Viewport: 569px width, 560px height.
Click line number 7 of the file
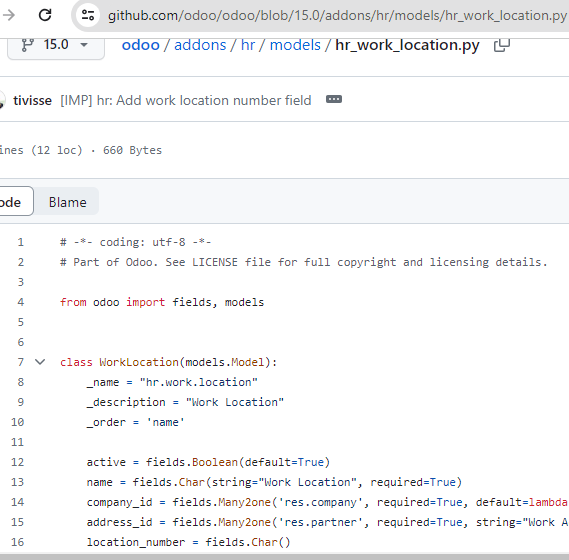pyautogui.click(x=21, y=362)
